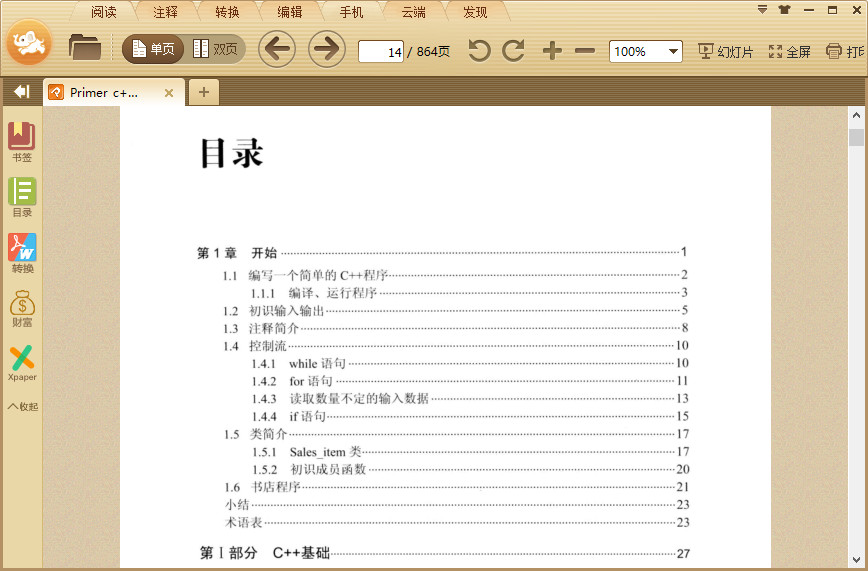Viewport: 868px width, 571px height.
Task: Open the table of contents panel 目录
Action: (22, 197)
